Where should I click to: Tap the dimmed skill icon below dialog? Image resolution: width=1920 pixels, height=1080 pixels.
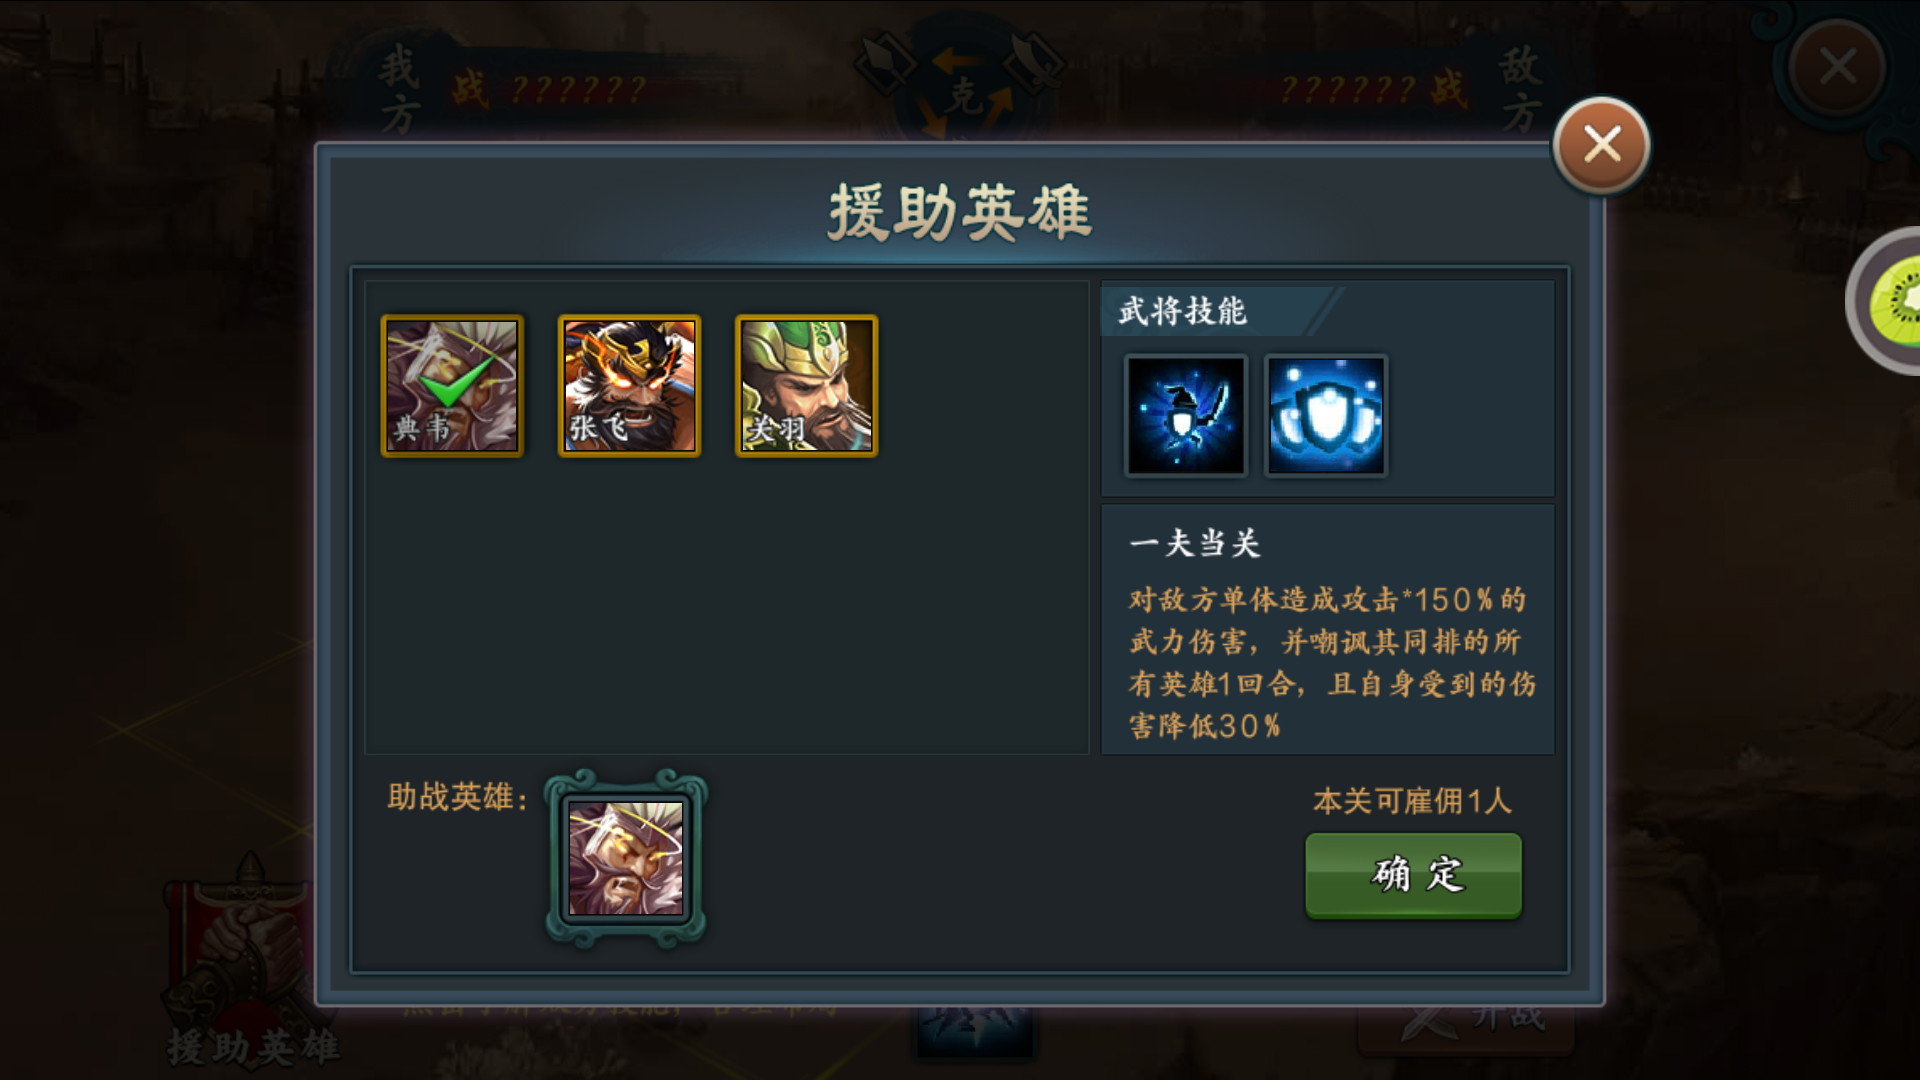click(x=975, y=1030)
